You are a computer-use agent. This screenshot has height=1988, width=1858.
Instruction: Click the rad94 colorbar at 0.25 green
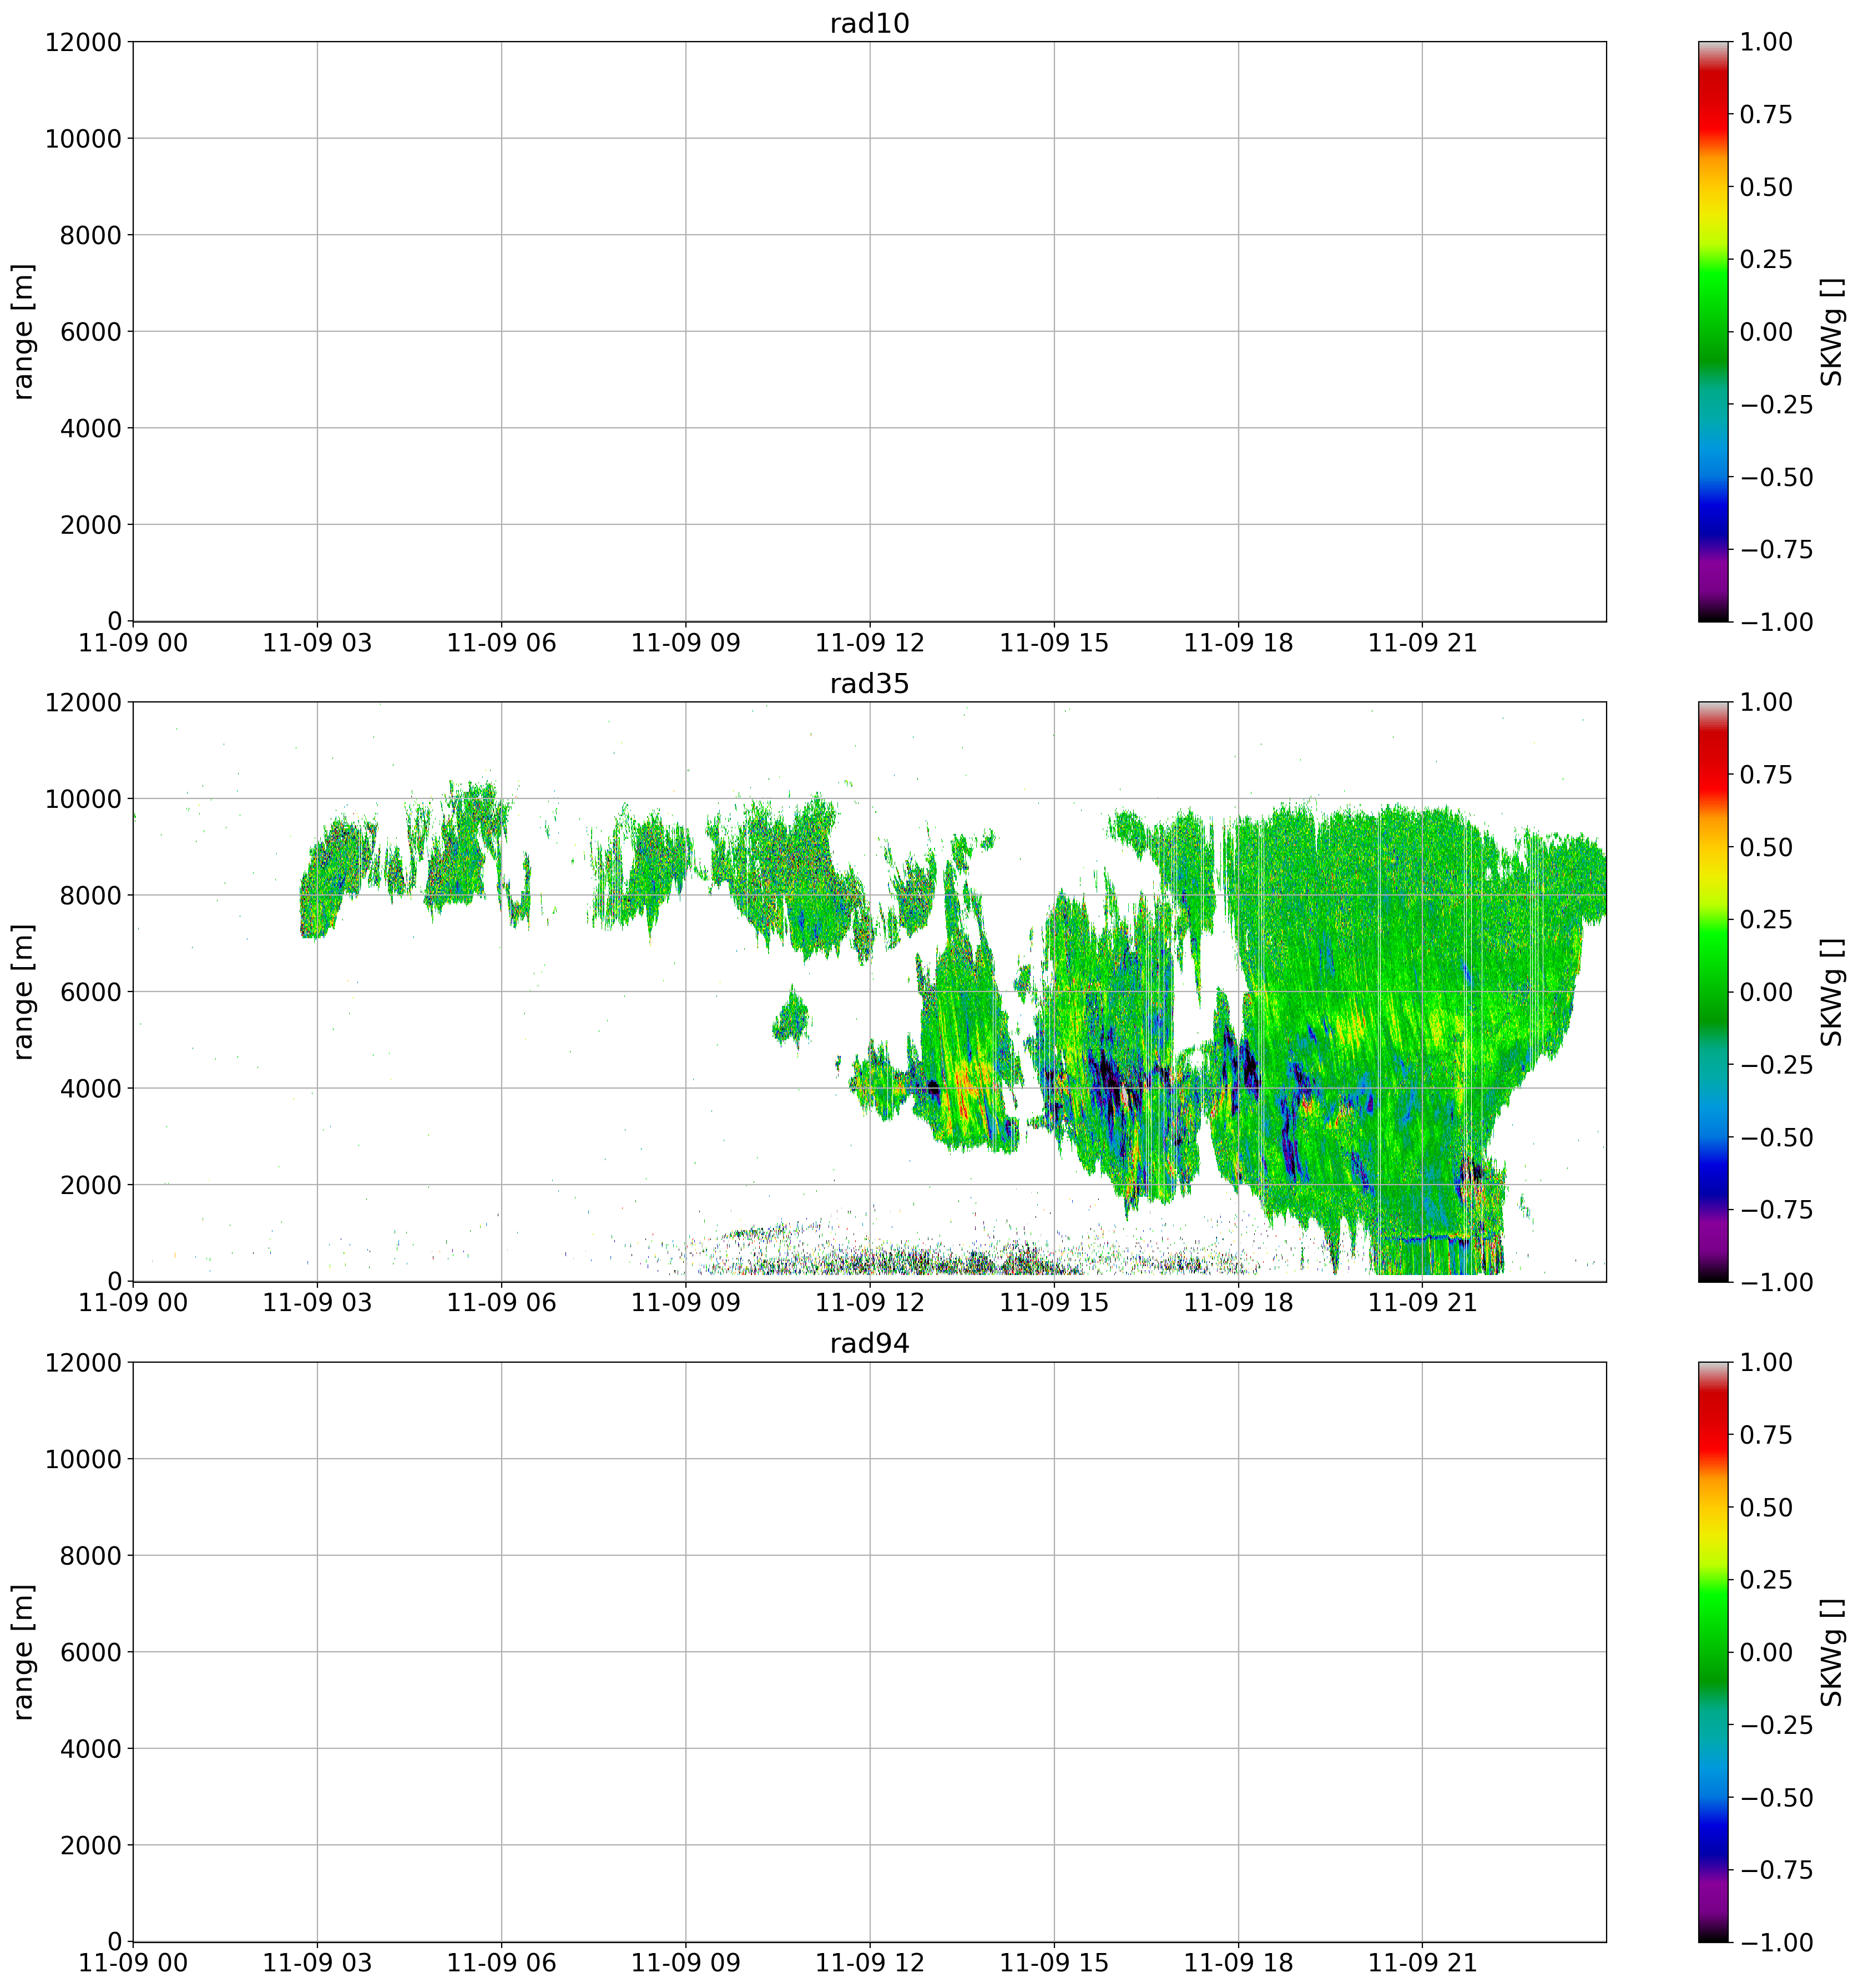[x=1712, y=1580]
